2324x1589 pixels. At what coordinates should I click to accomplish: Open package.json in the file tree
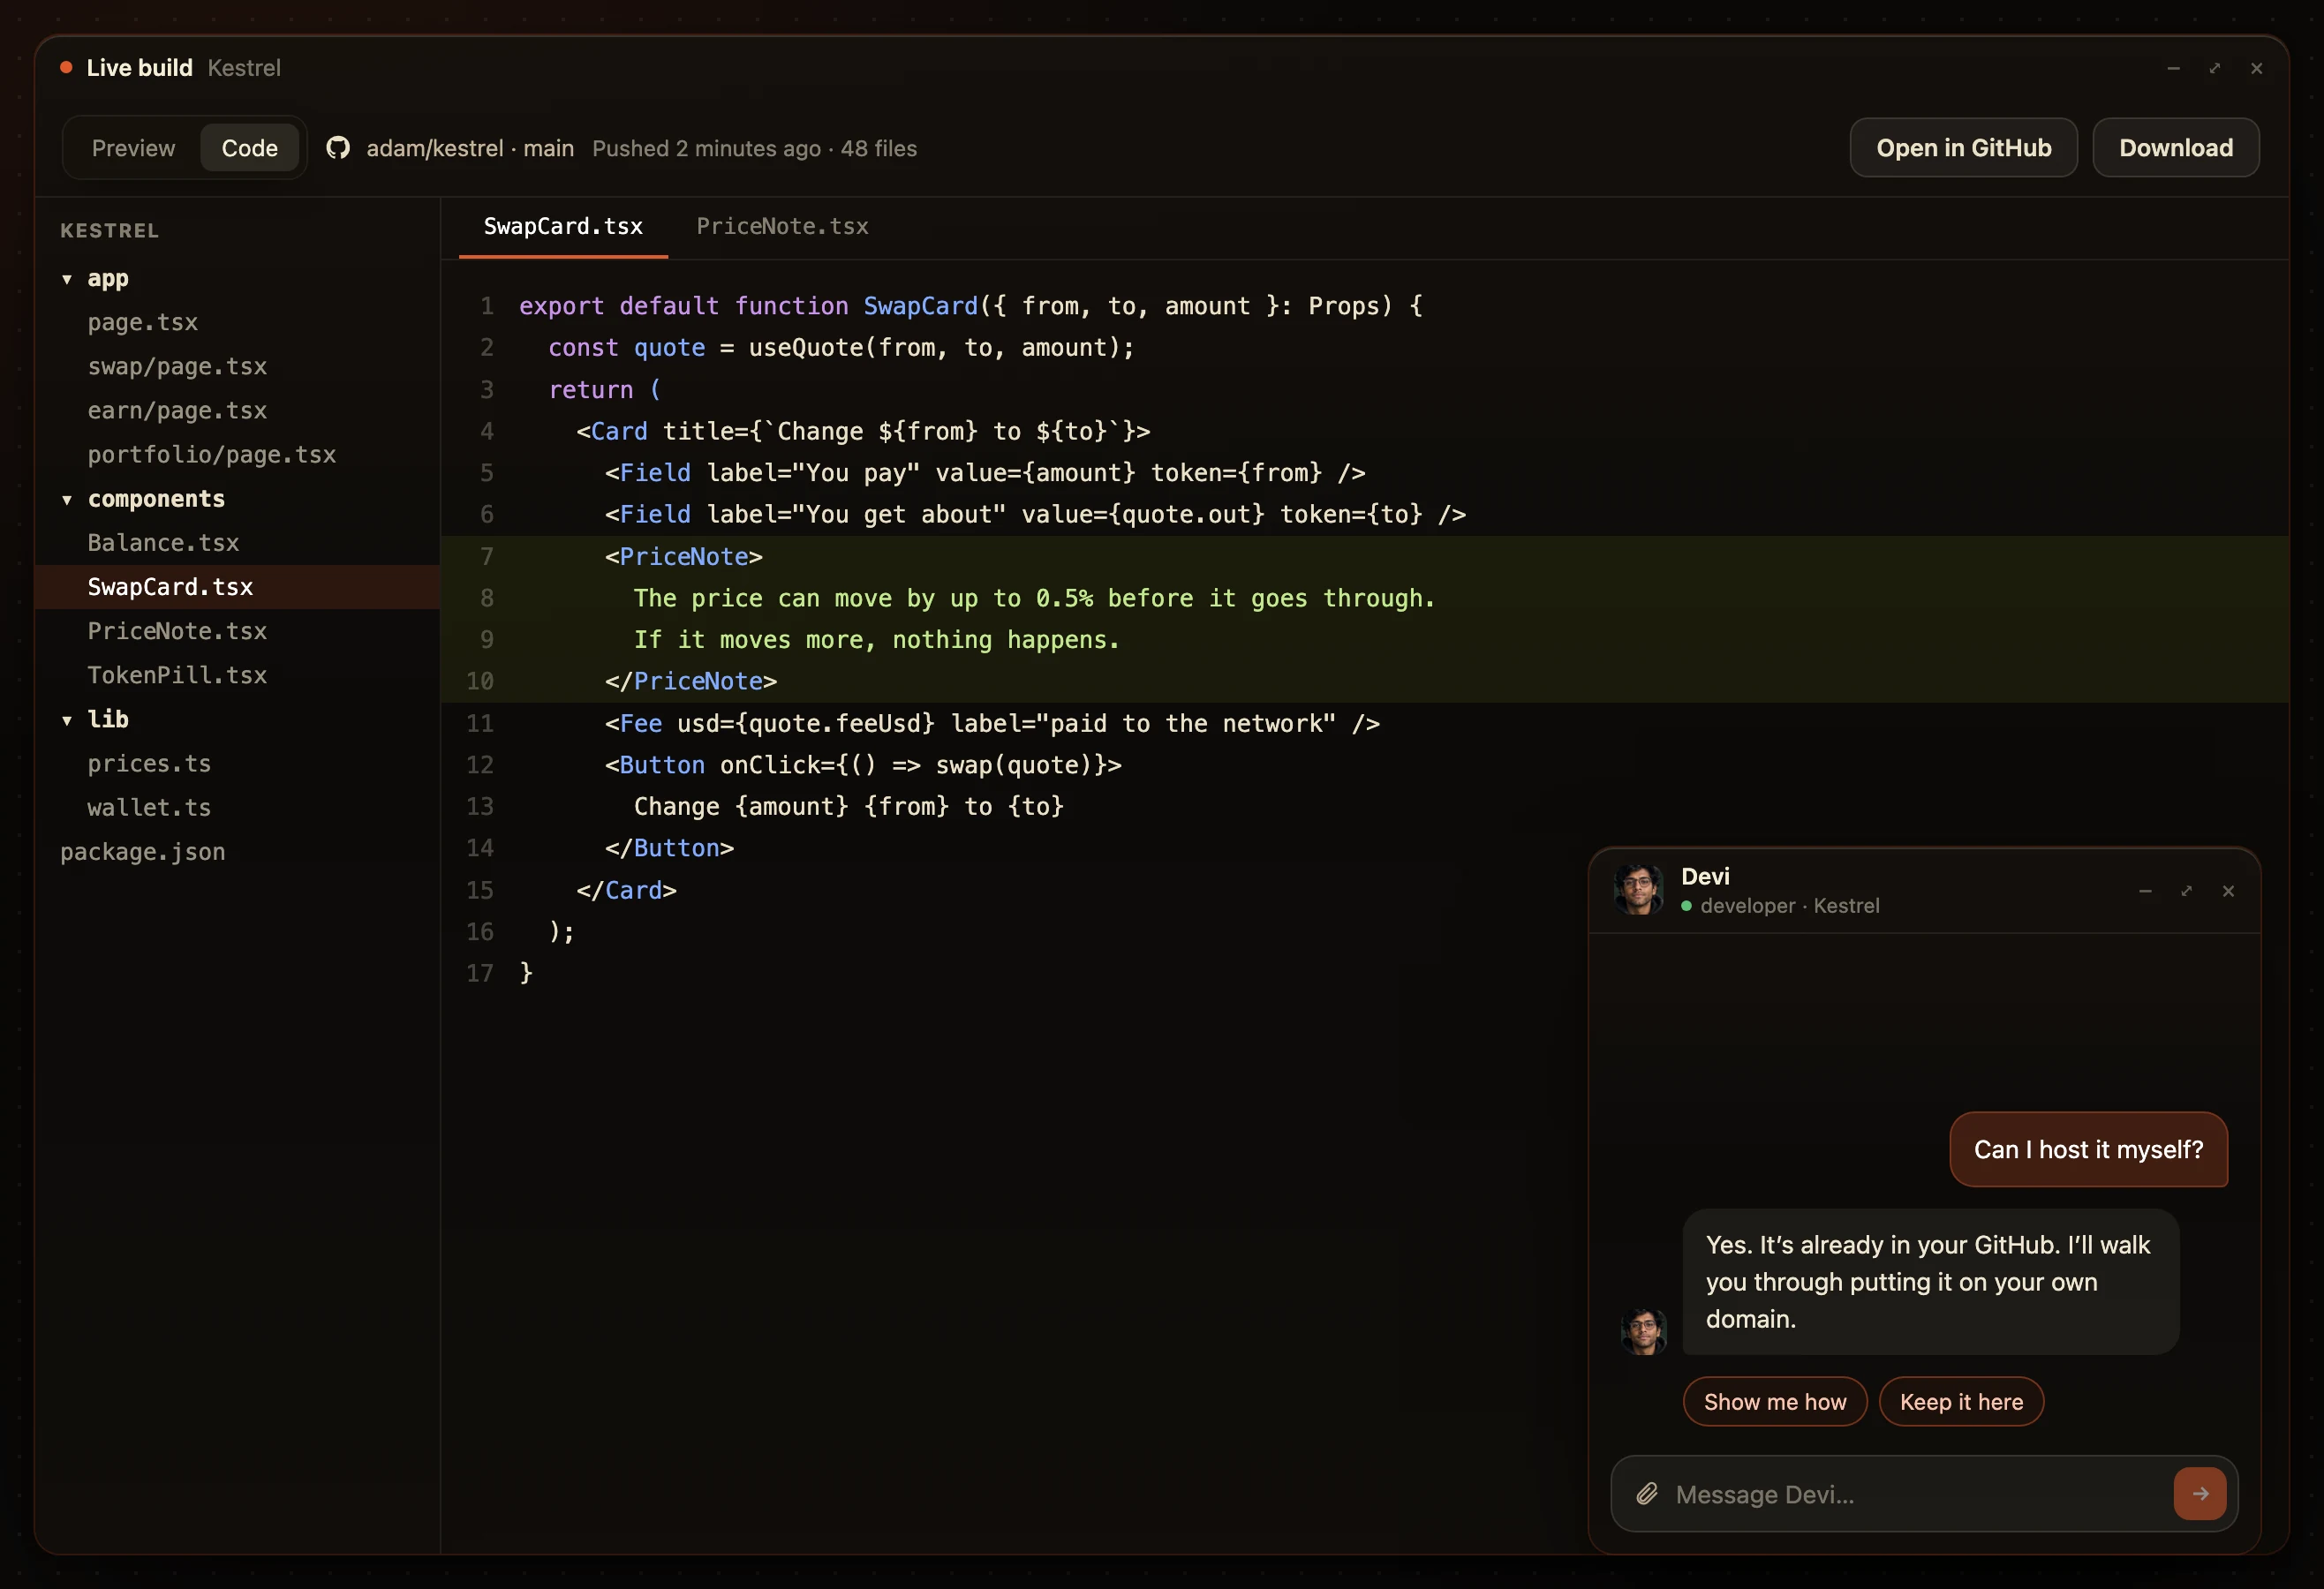[238, 852]
